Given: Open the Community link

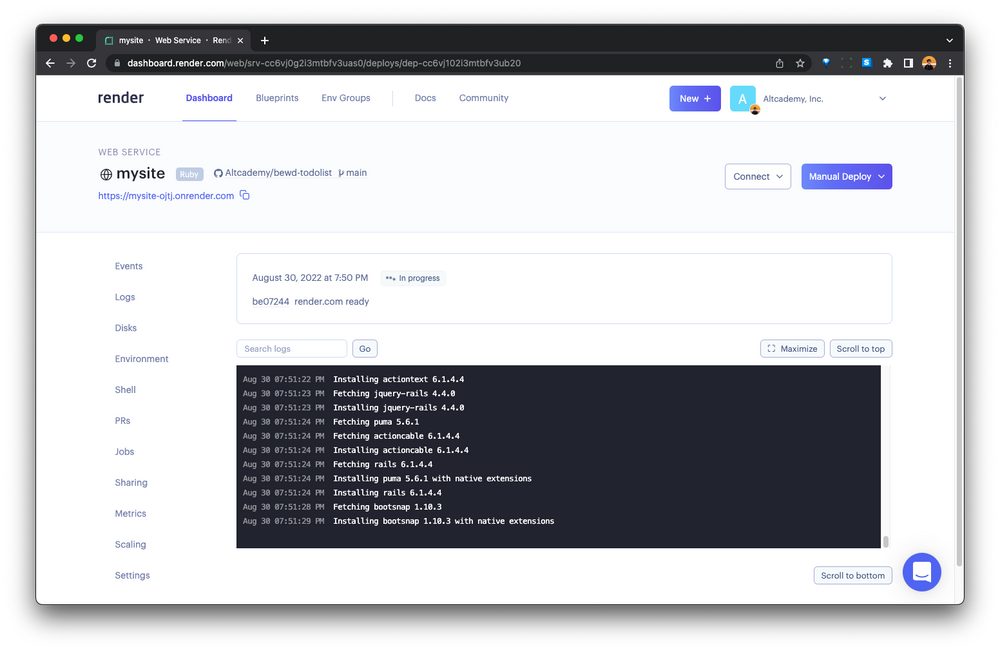Looking at the screenshot, I should [x=483, y=98].
